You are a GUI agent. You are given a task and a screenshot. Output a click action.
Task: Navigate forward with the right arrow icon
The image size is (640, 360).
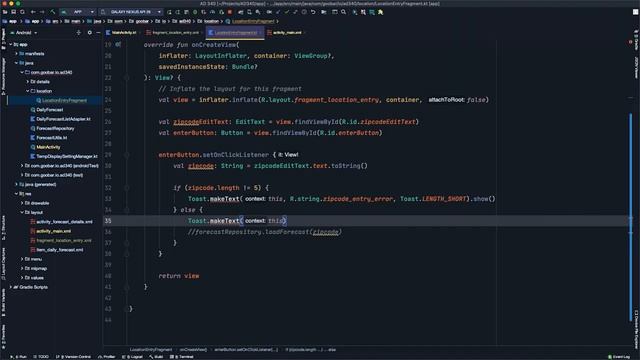point(42,12)
